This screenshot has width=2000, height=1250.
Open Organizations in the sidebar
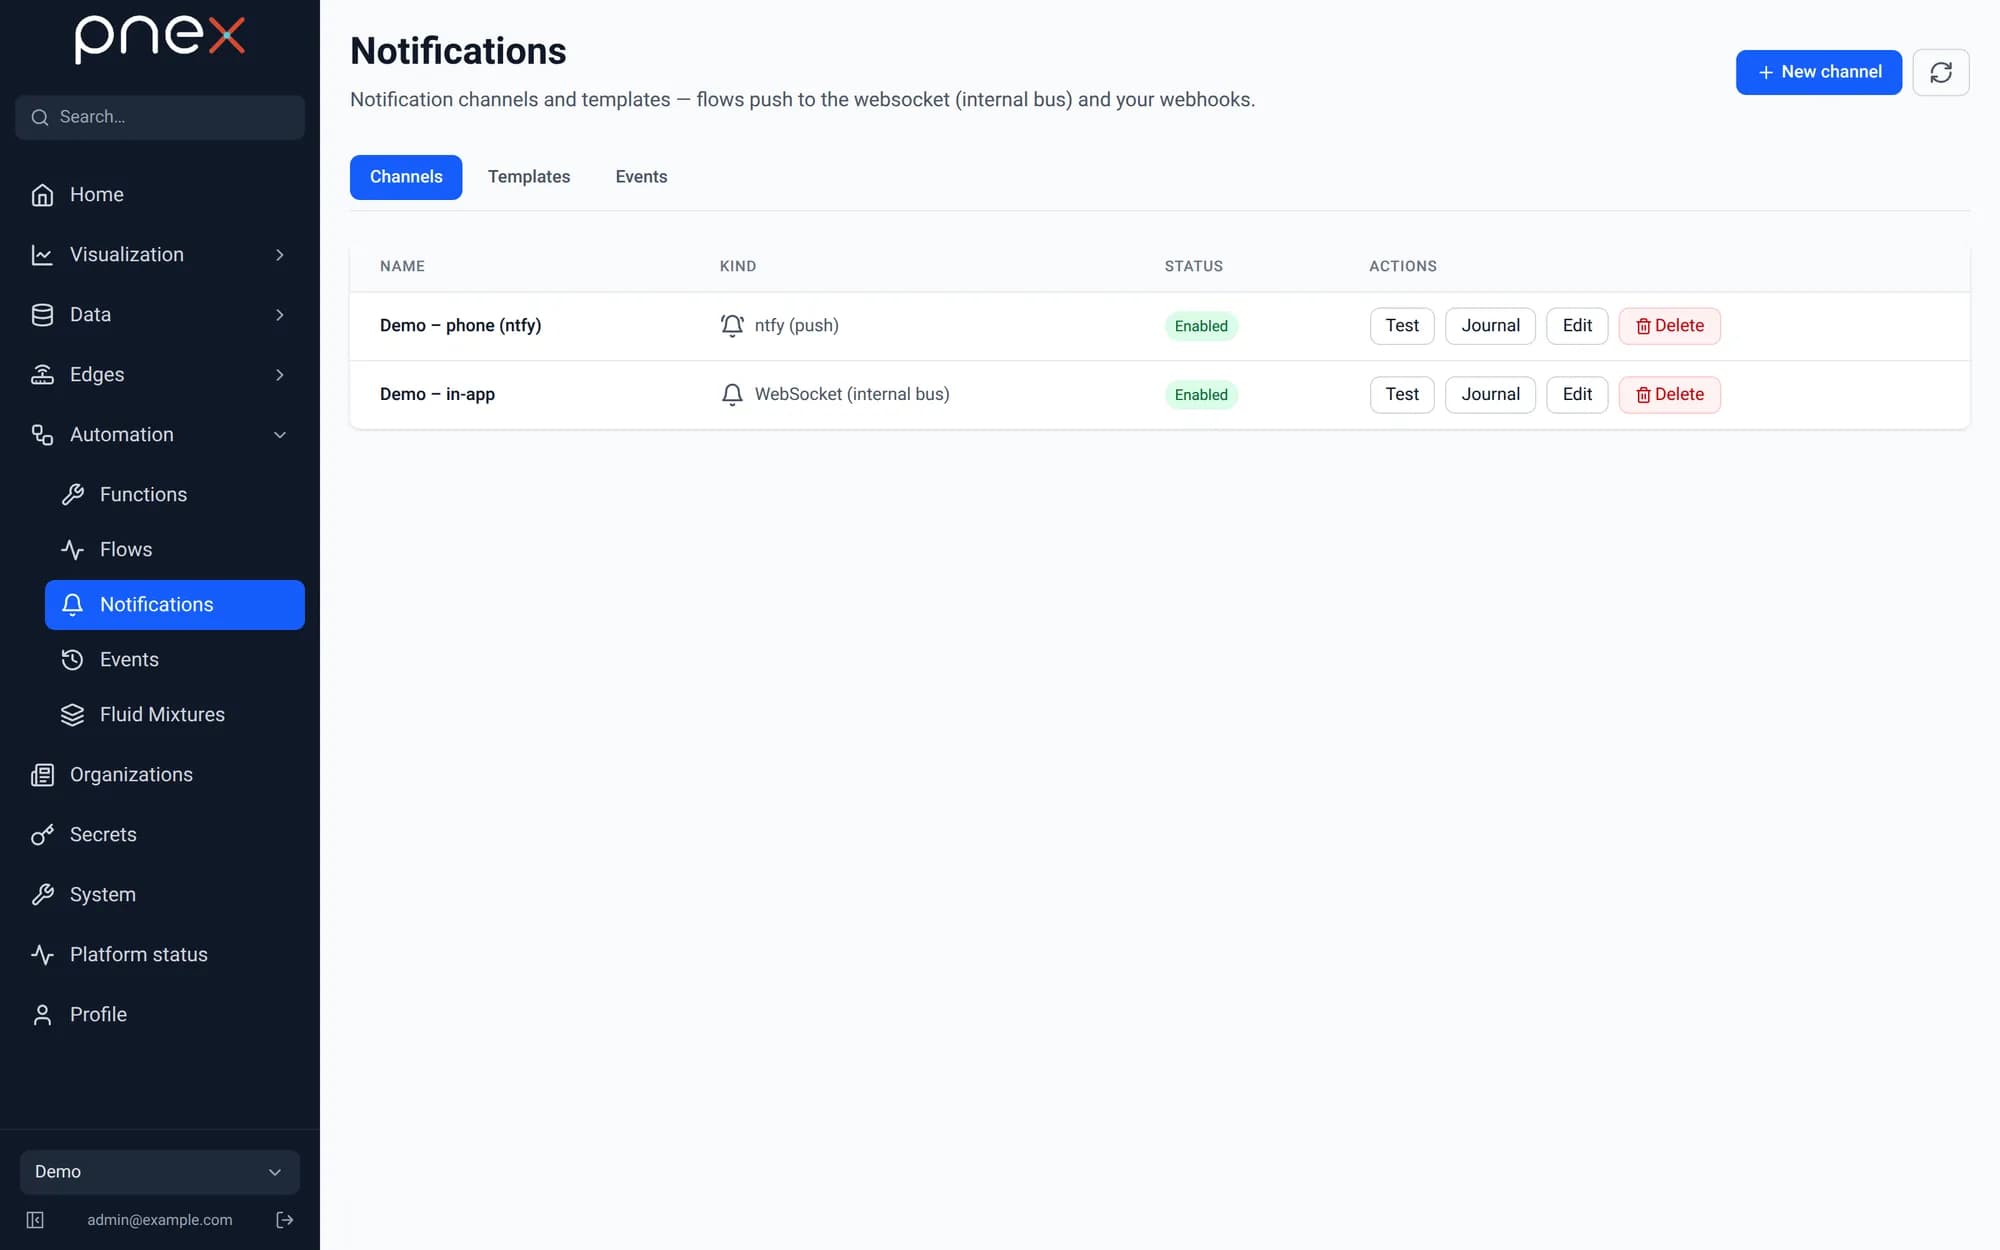click(x=160, y=774)
